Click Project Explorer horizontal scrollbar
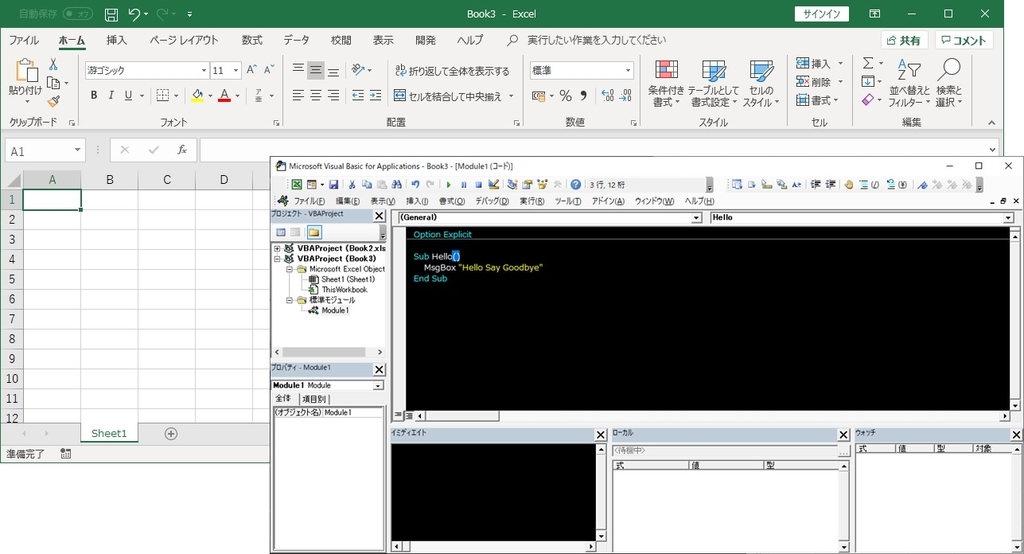 pos(328,352)
